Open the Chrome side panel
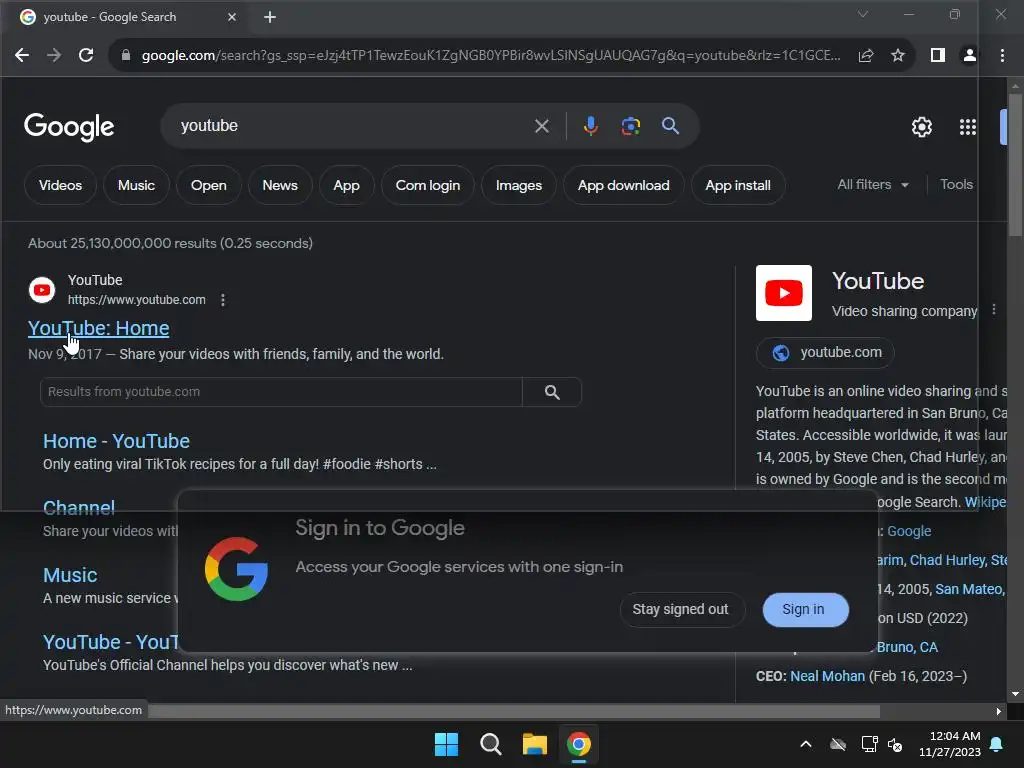The width and height of the screenshot is (1024, 768). point(938,56)
